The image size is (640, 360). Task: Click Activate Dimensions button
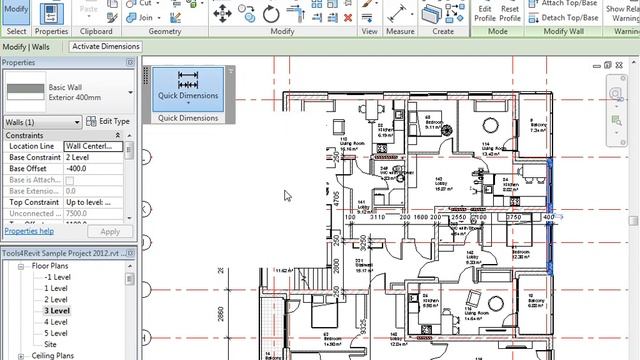click(x=106, y=47)
